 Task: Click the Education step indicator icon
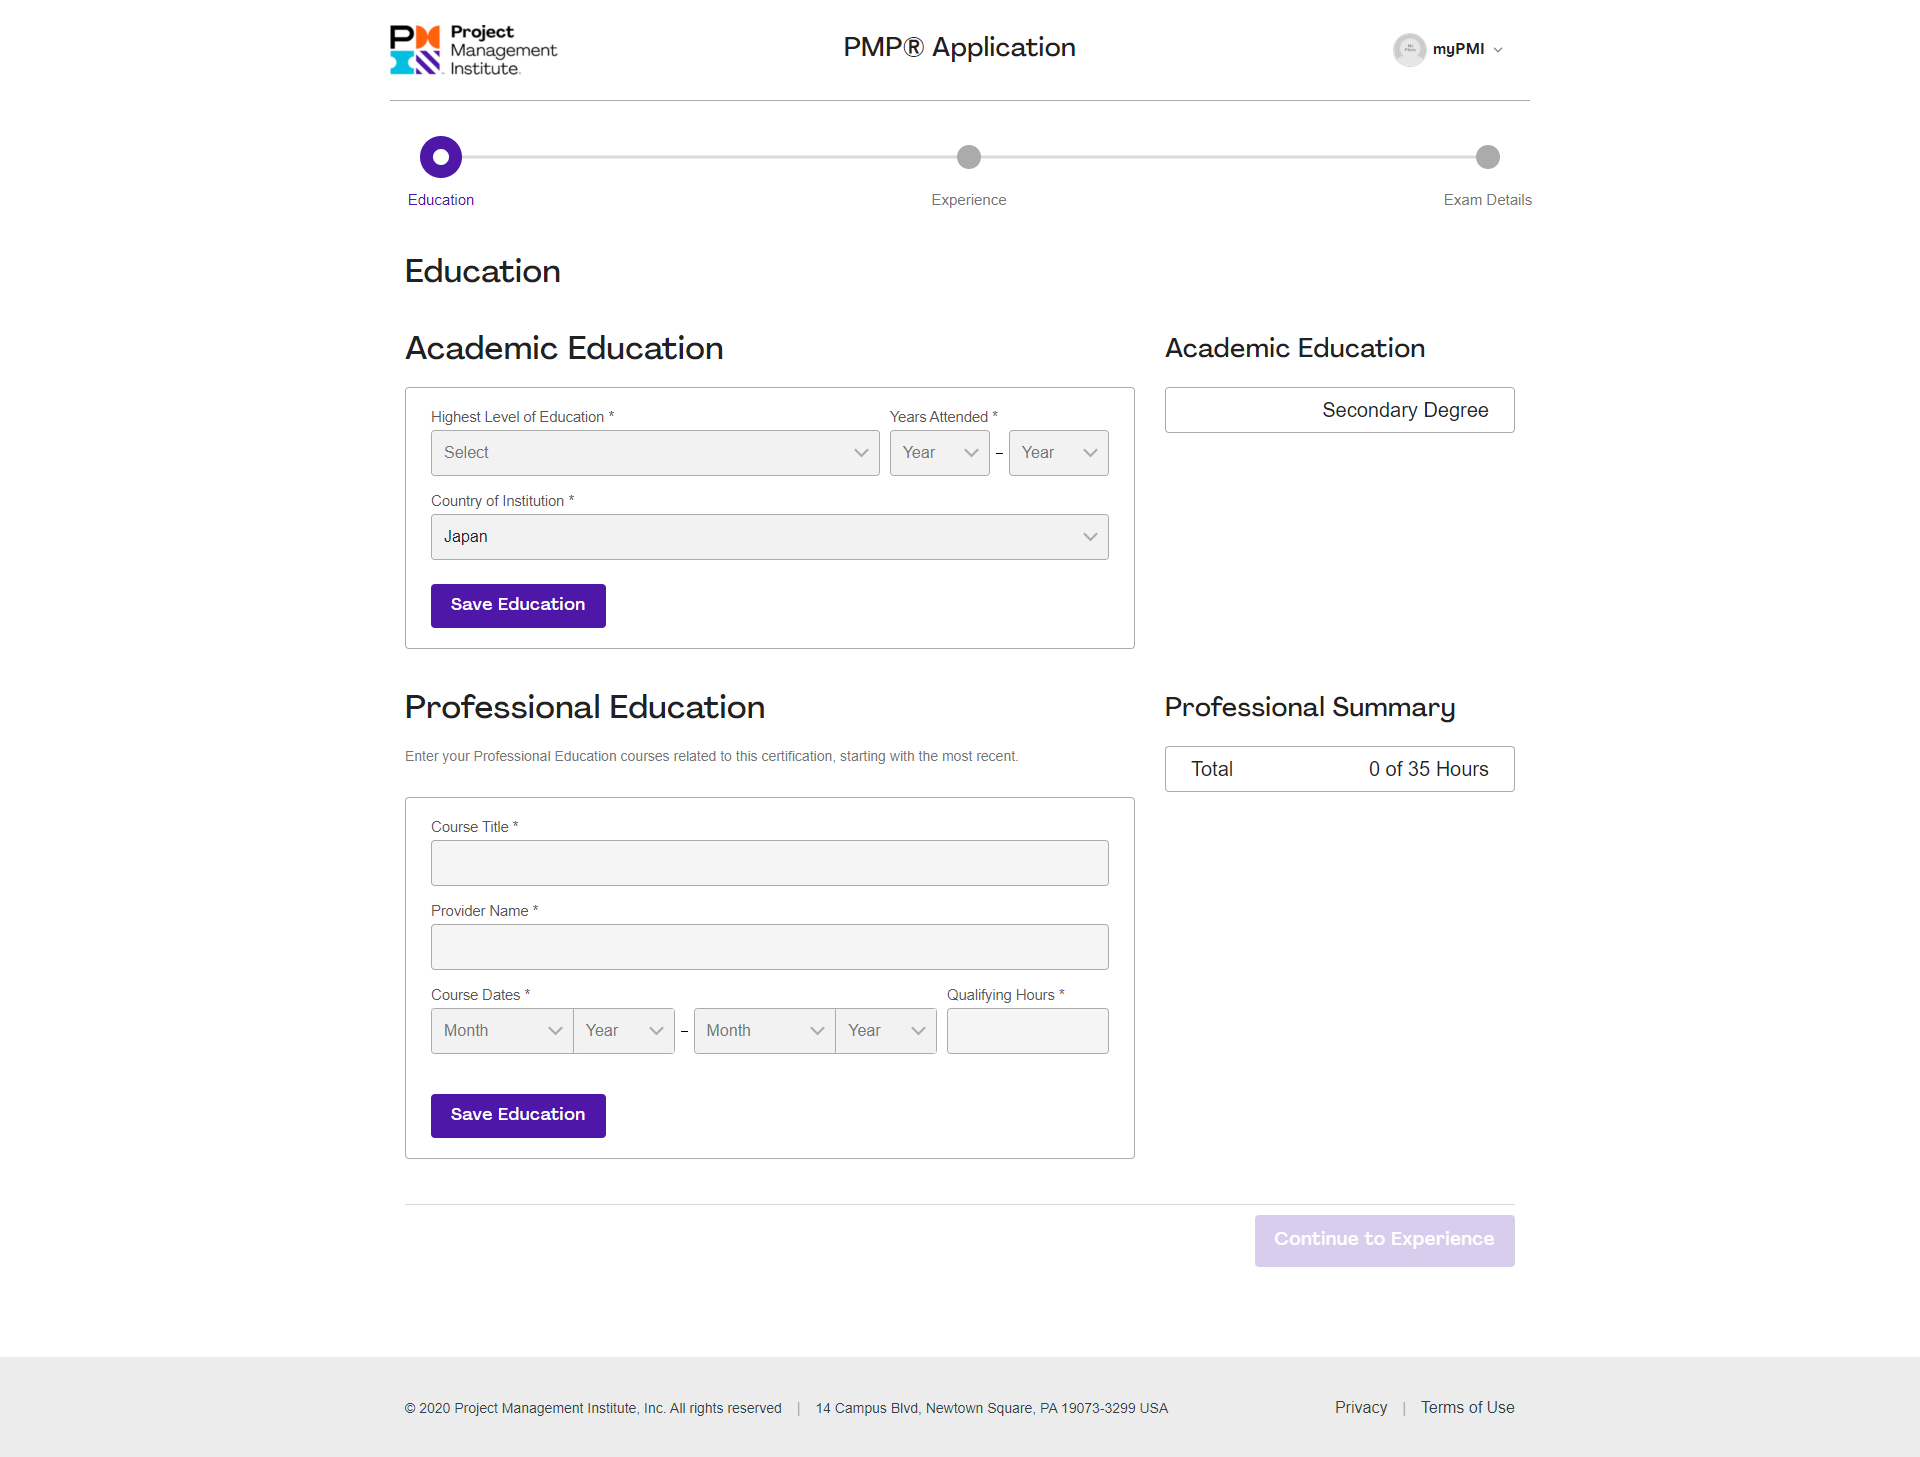(x=439, y=155)
